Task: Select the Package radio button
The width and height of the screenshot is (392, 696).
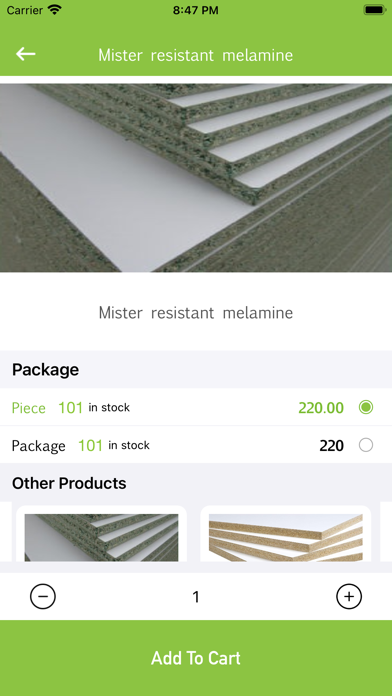Action: click(366, 445)
